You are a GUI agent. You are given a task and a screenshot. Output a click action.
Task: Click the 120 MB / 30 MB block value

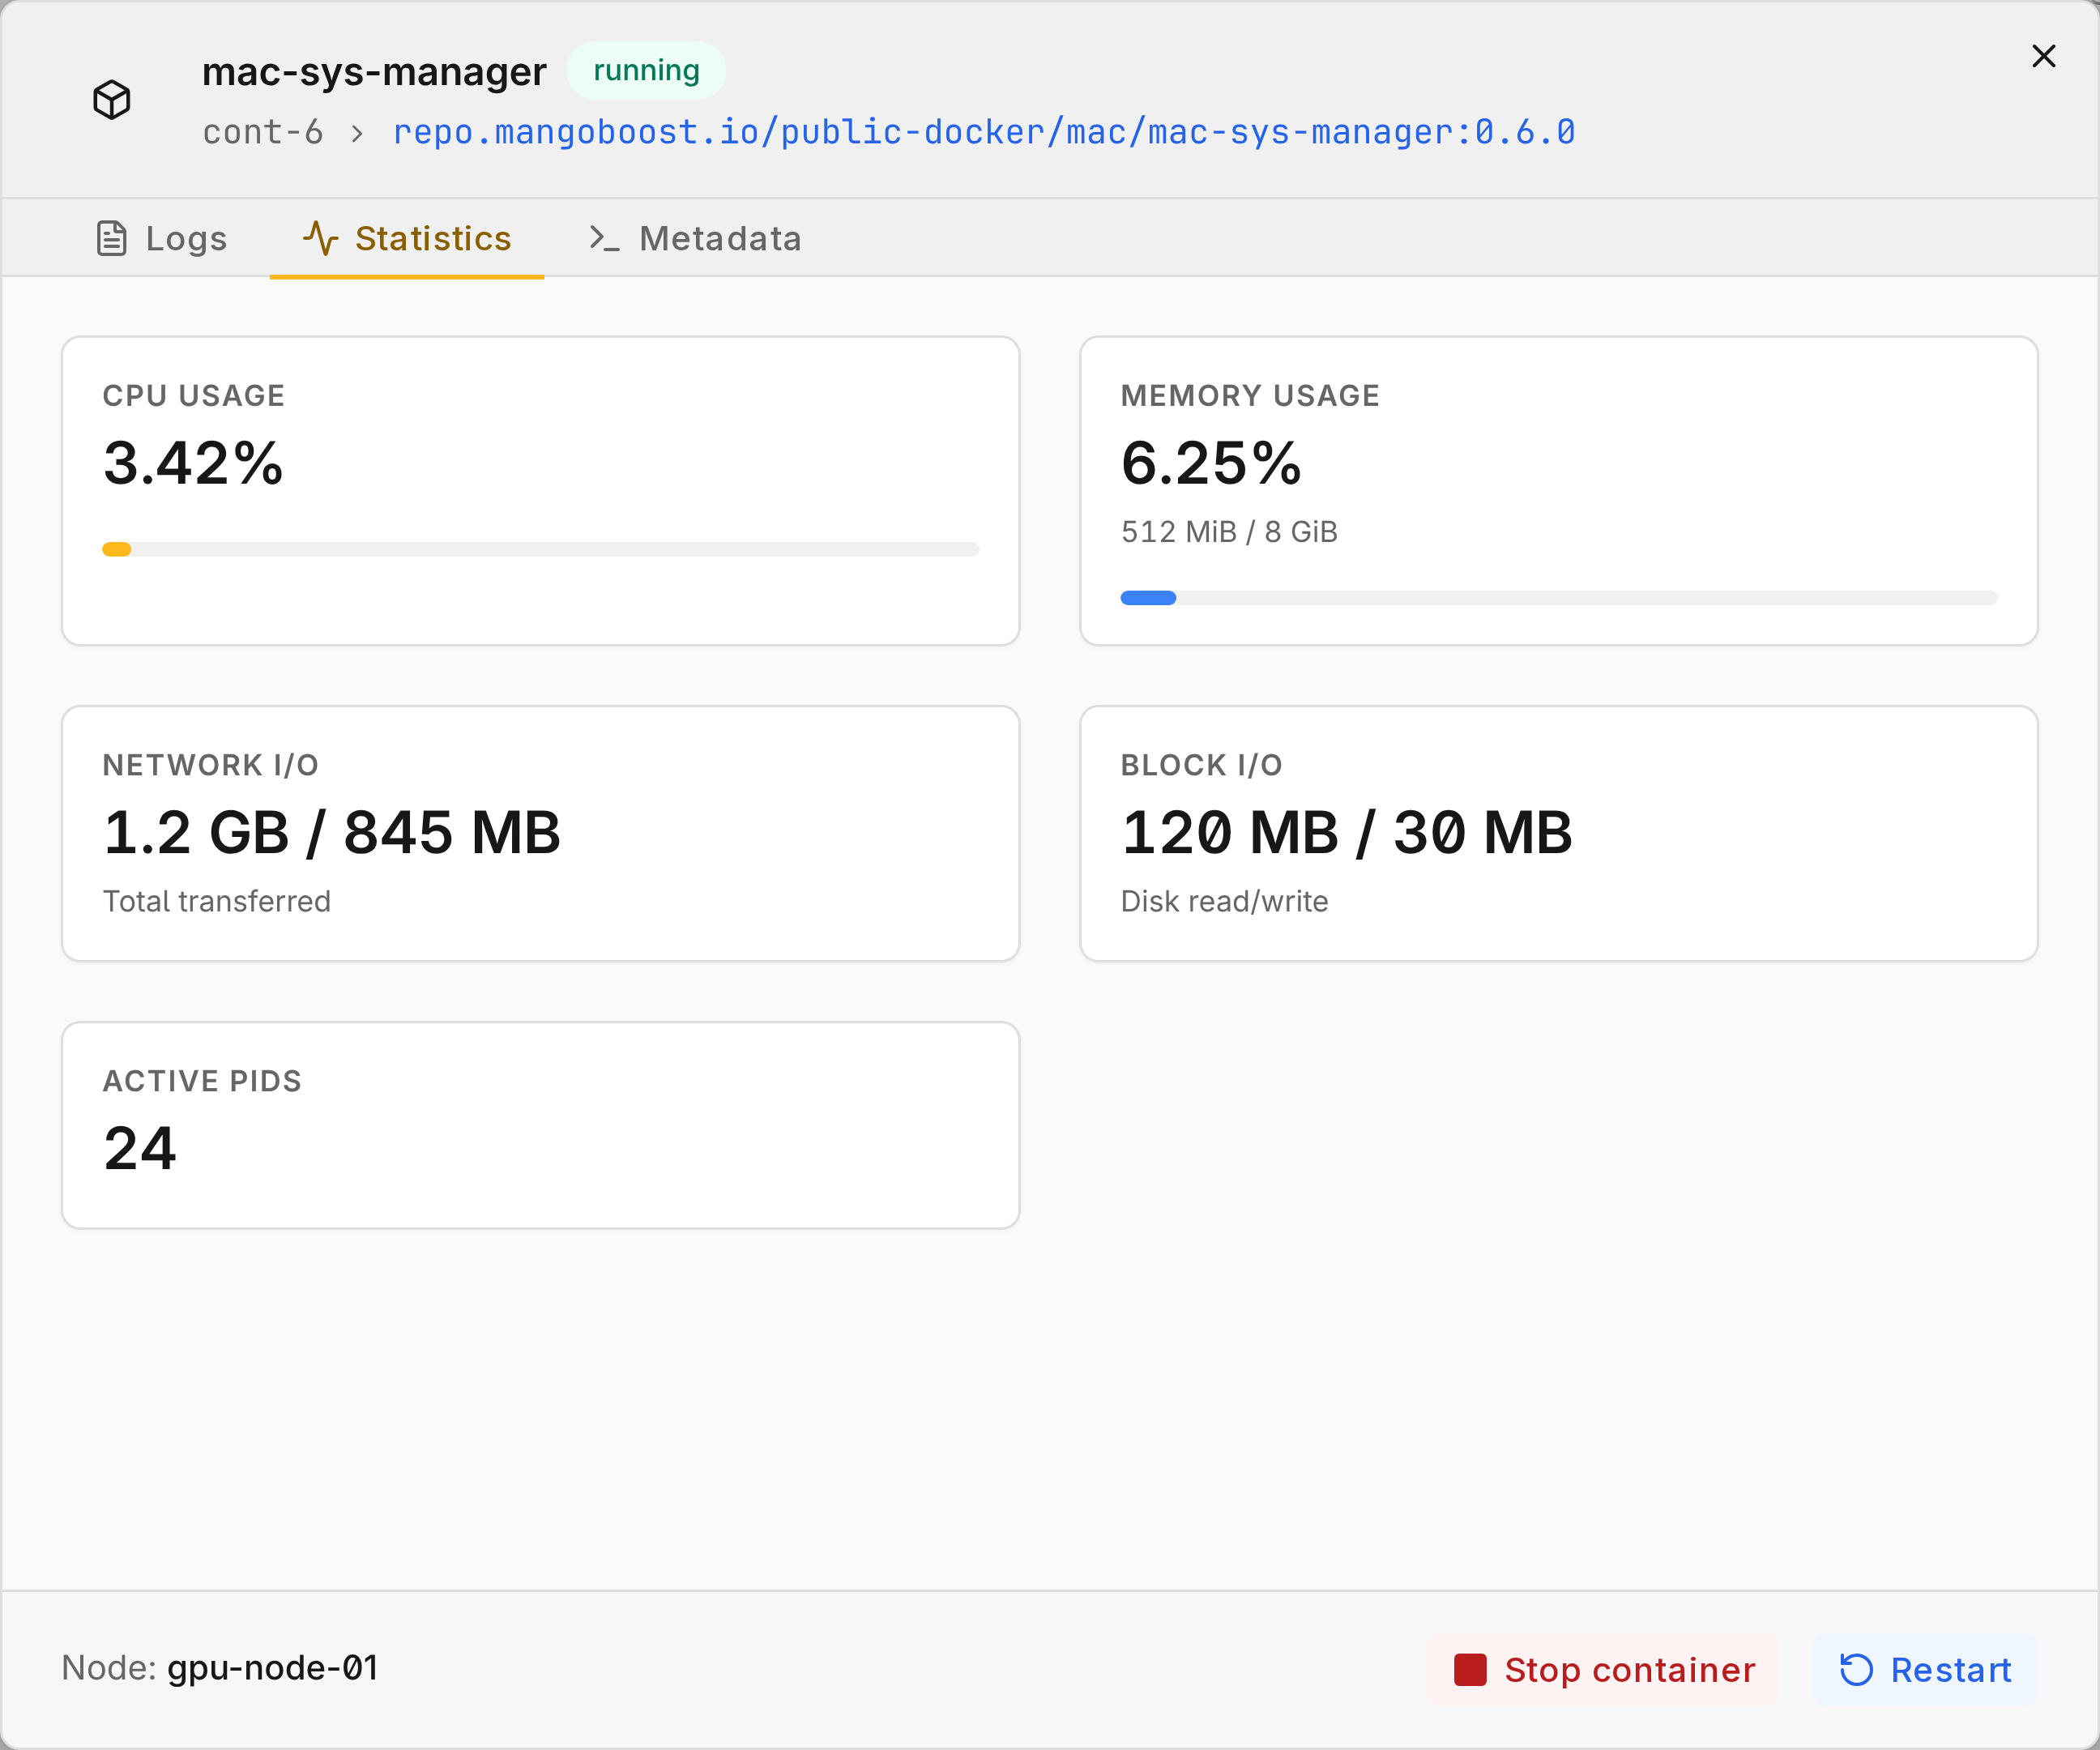(1347, 832)
